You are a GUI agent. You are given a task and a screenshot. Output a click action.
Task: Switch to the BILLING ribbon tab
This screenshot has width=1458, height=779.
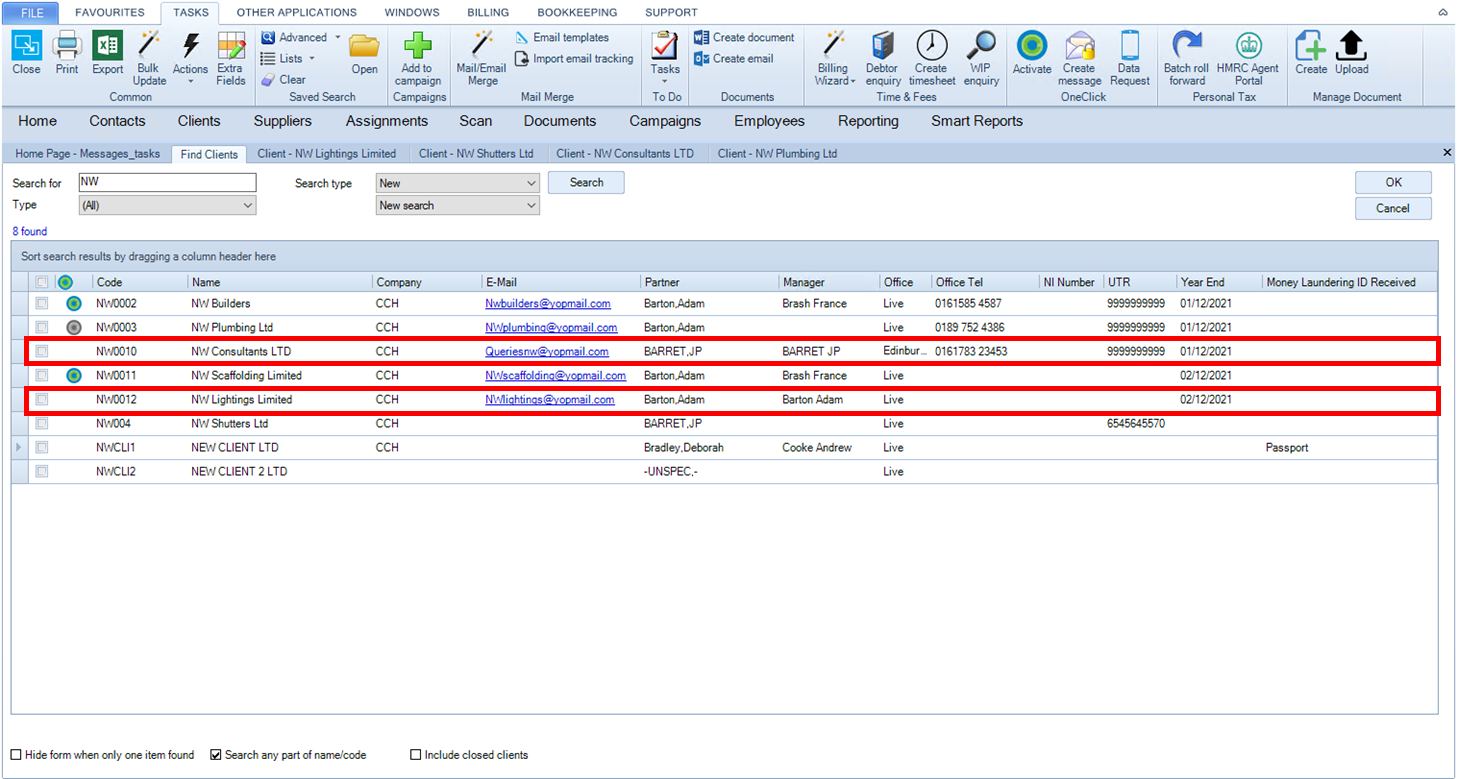tap(488, 13)
